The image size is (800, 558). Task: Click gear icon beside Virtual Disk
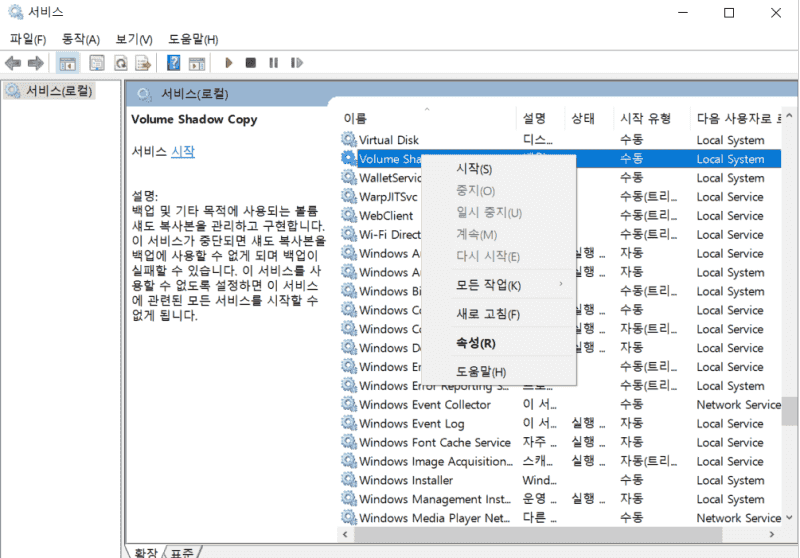tap(349, 139)
